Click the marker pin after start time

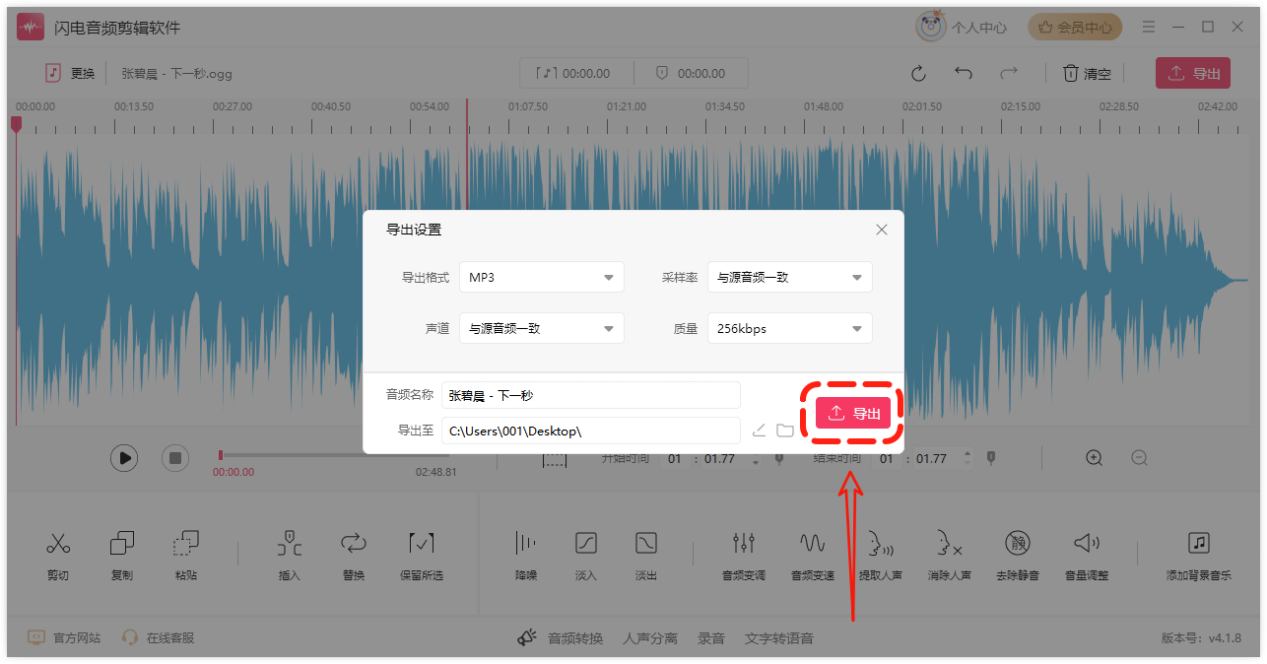(779, 458)
